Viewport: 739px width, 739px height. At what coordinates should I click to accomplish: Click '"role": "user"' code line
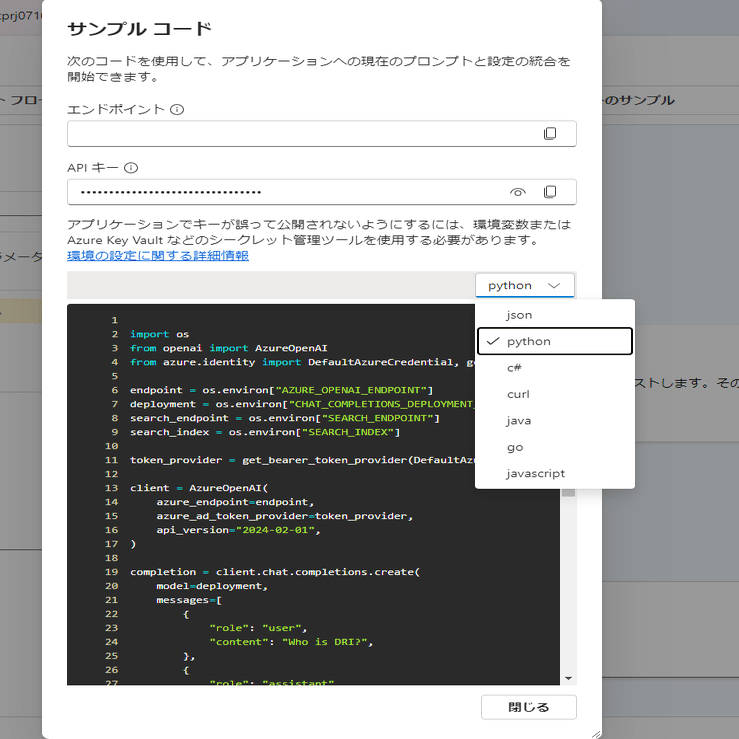[x=258, y=628]
